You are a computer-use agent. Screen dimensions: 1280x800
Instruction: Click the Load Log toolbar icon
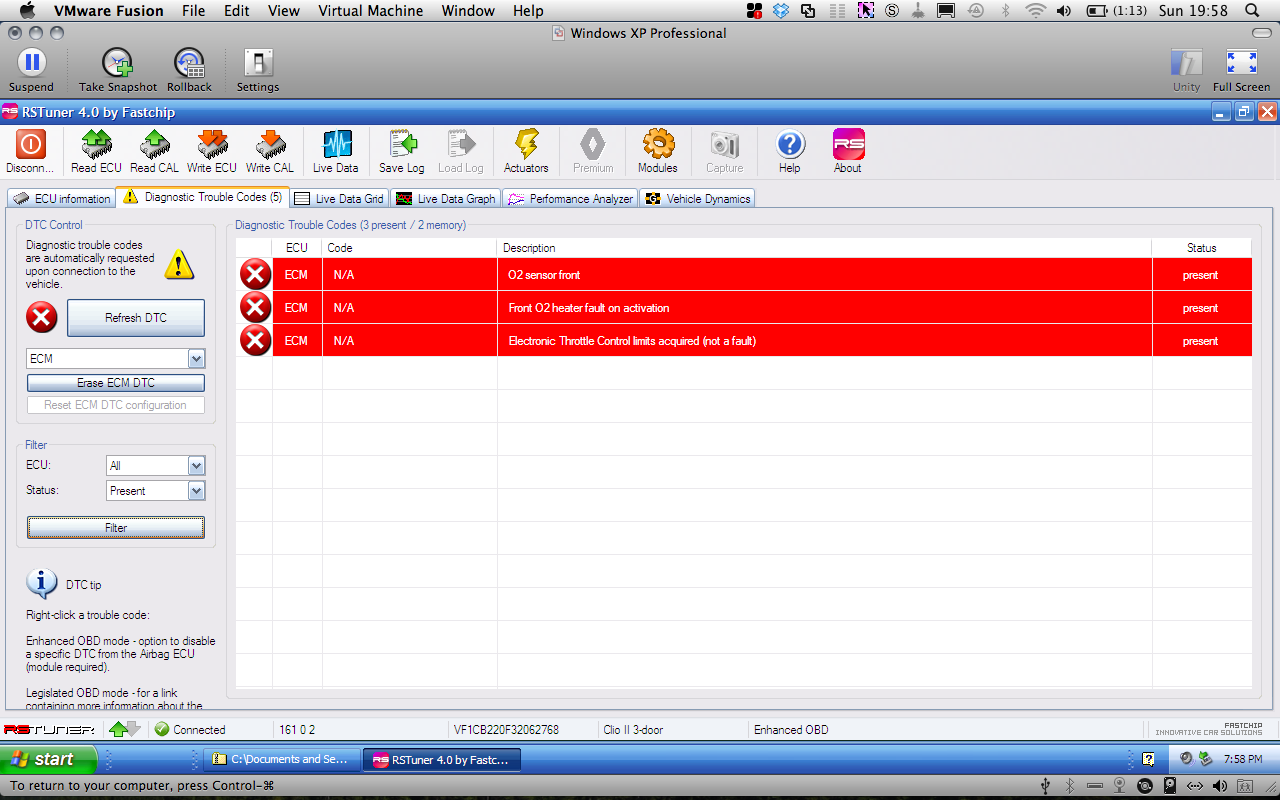click(x=461, y=145)
